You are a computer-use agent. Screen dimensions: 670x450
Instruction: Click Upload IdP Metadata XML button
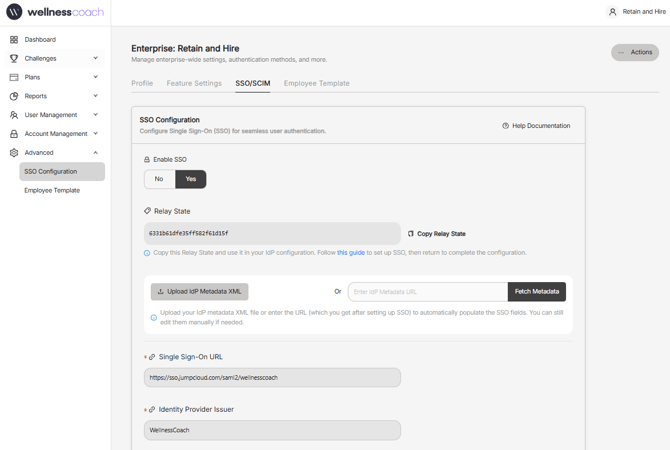tap(199, 292)
